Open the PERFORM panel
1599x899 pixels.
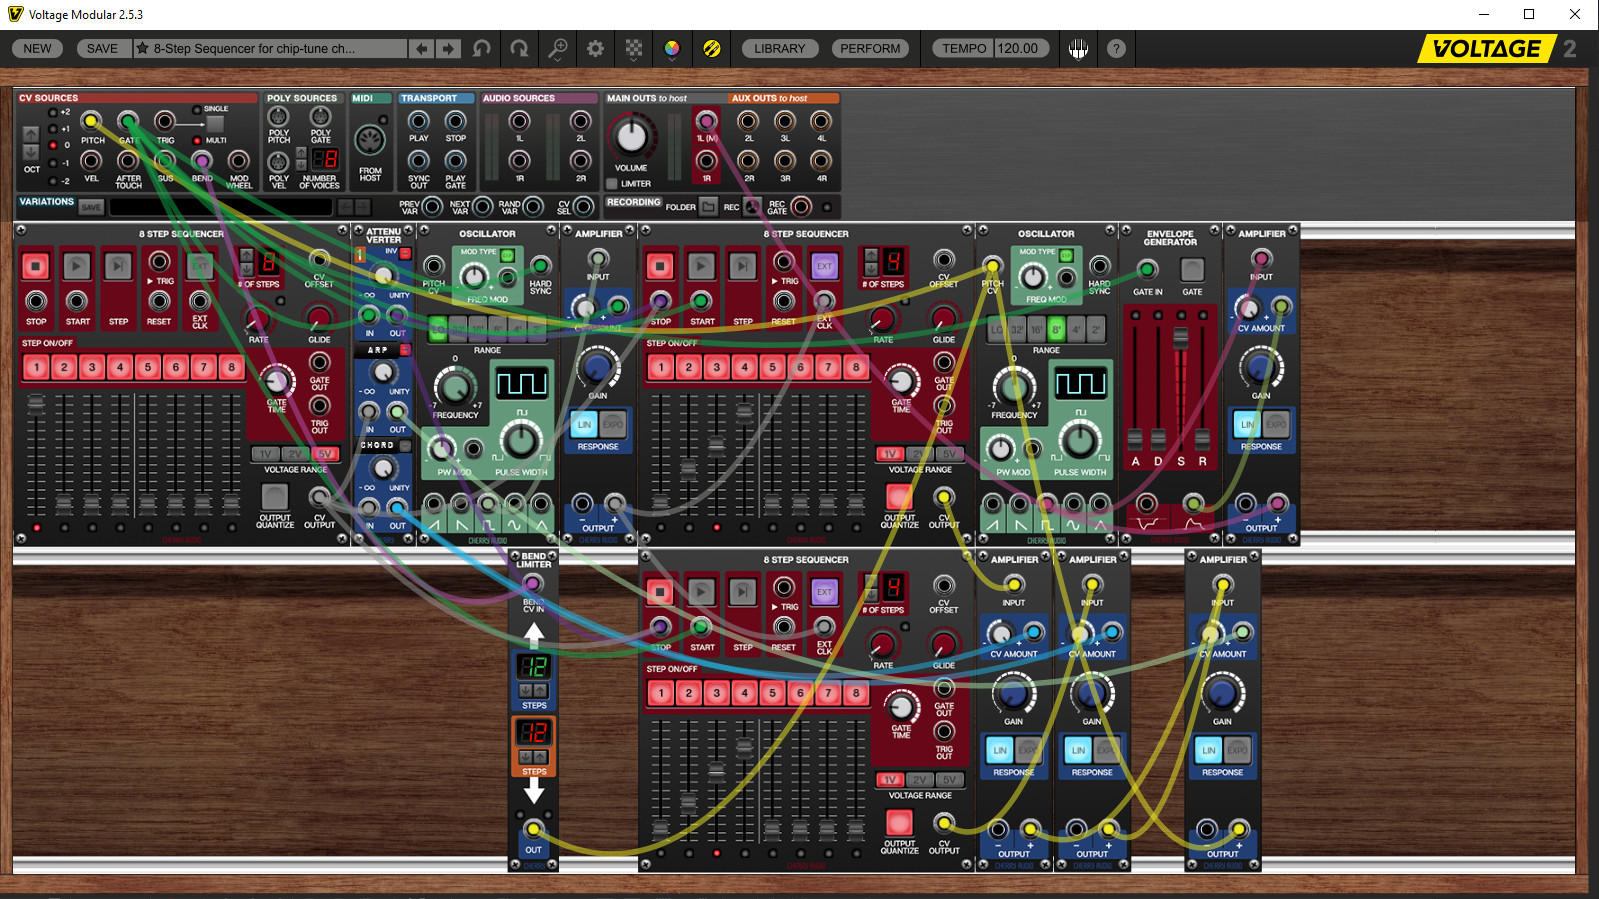[870, 48]
